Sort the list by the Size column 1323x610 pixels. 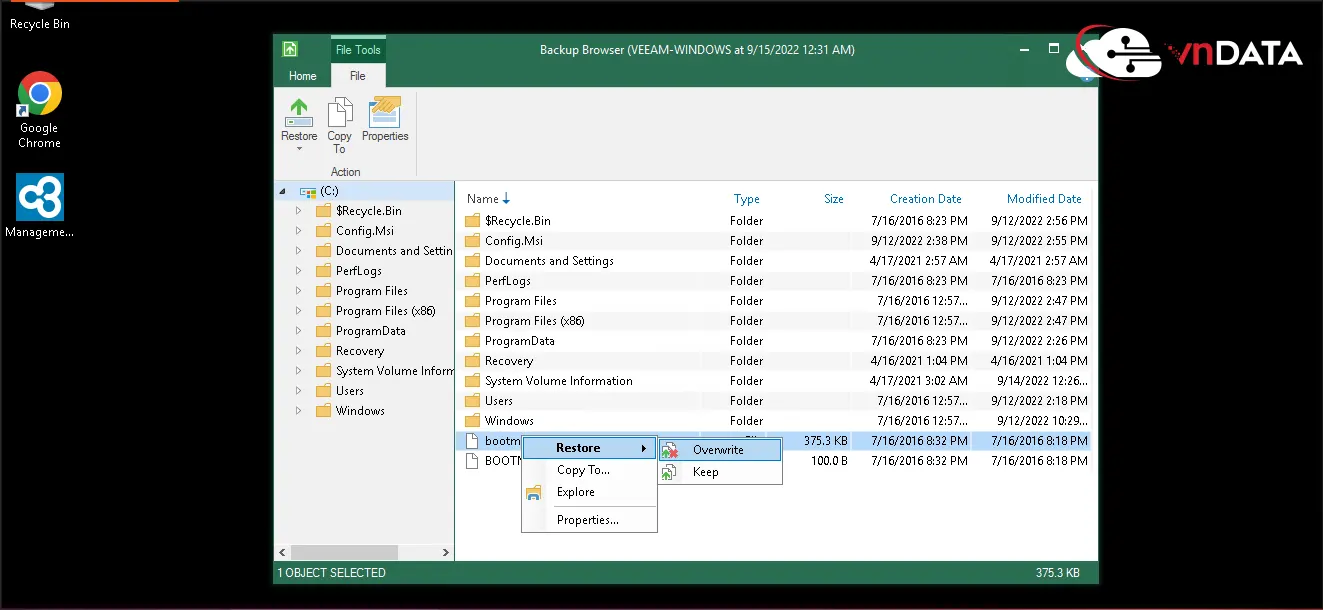[834, 199]
